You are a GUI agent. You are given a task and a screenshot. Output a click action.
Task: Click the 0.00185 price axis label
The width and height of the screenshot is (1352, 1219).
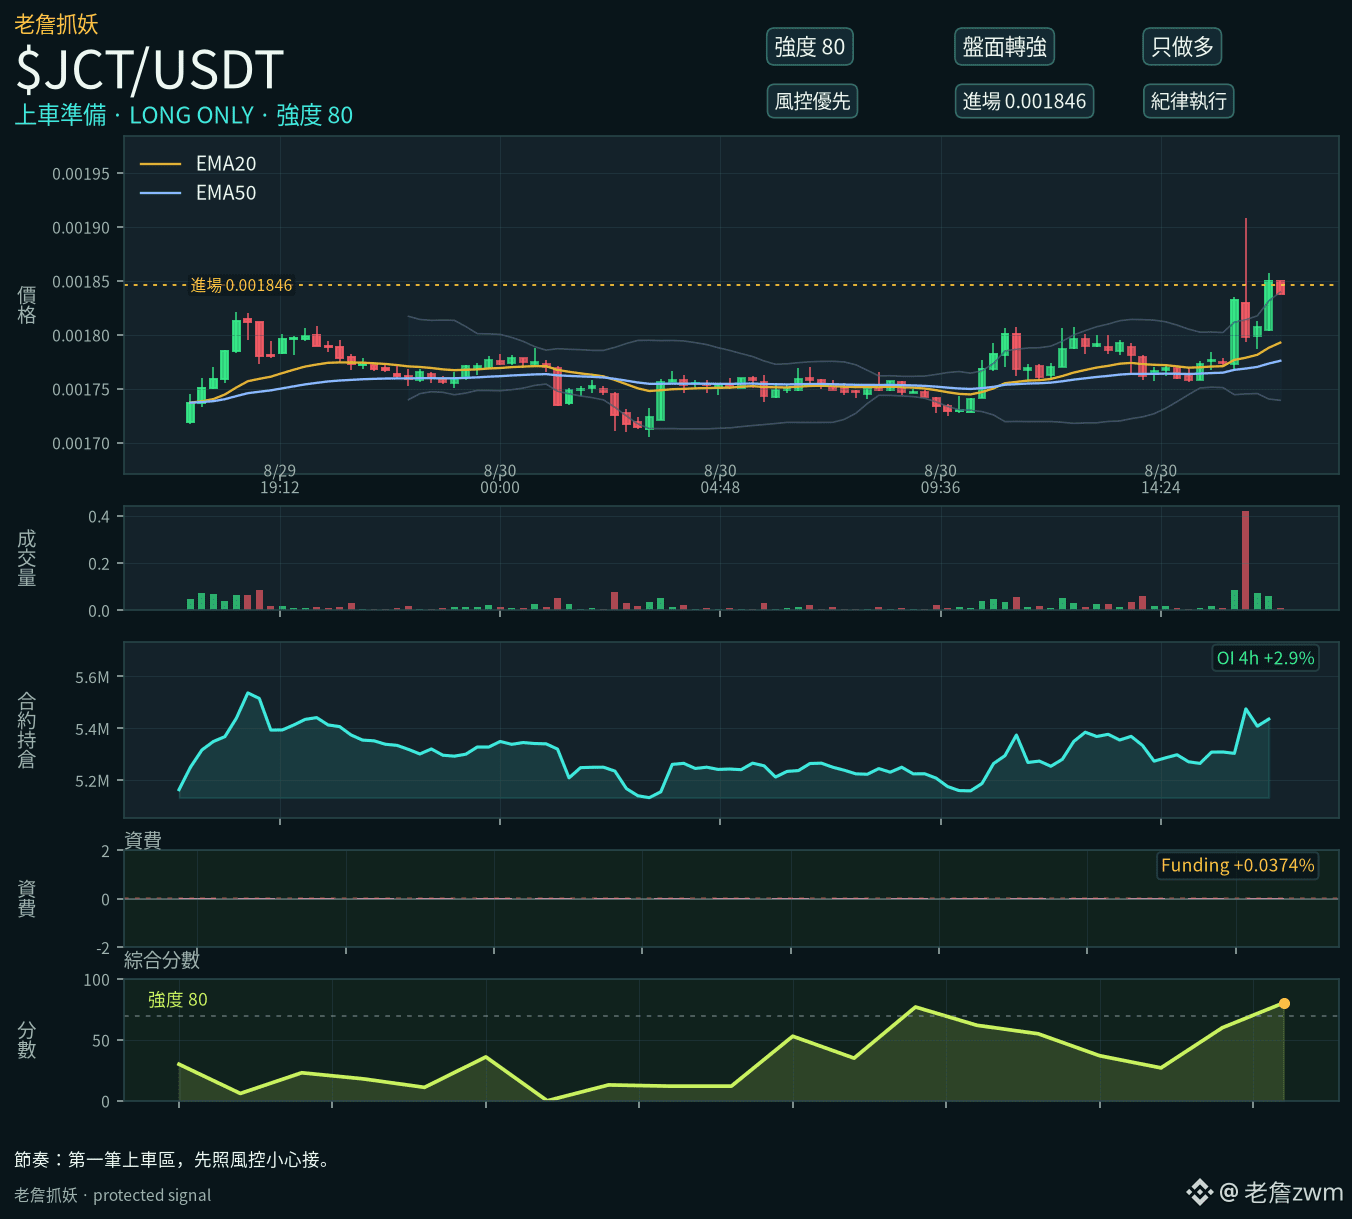[81, 282]
